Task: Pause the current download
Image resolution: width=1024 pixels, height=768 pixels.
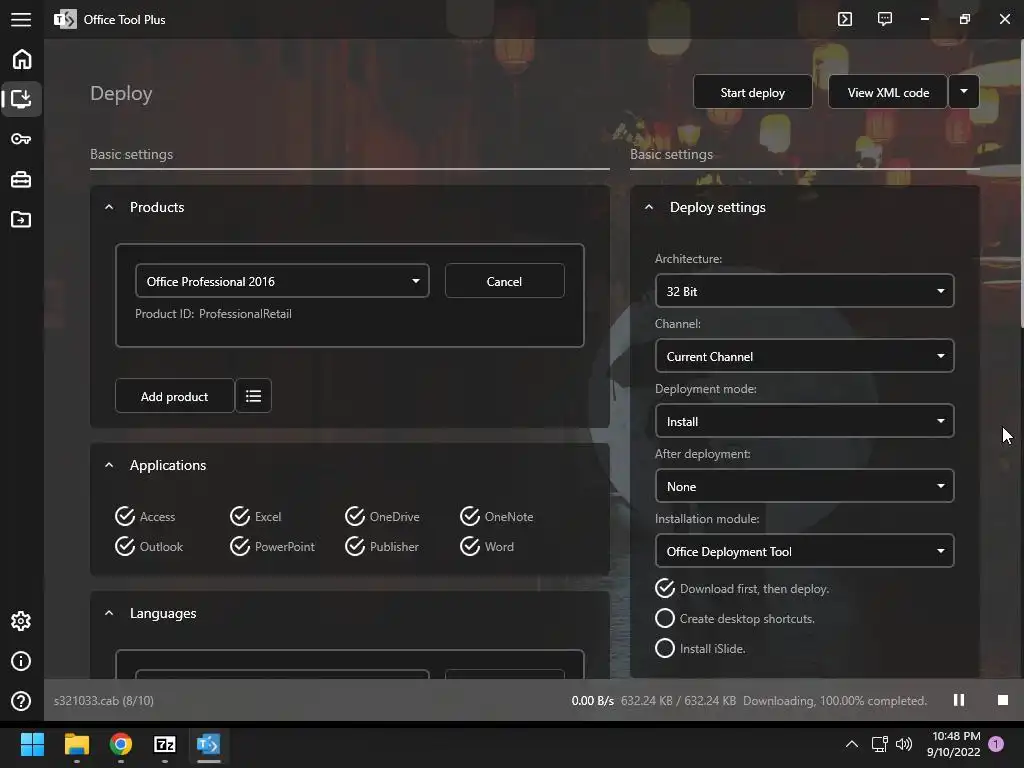Action: pyautogui.click(x=959, y=700)
